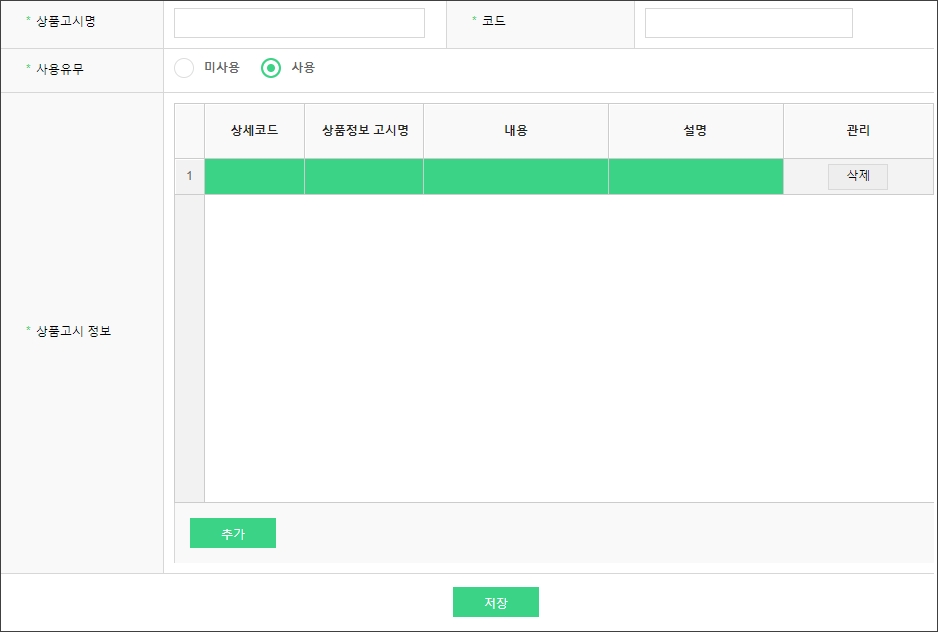Click row 1's 상품정보 고시명 cell
This screenshot has width=938, height=632.
[364, 177]
